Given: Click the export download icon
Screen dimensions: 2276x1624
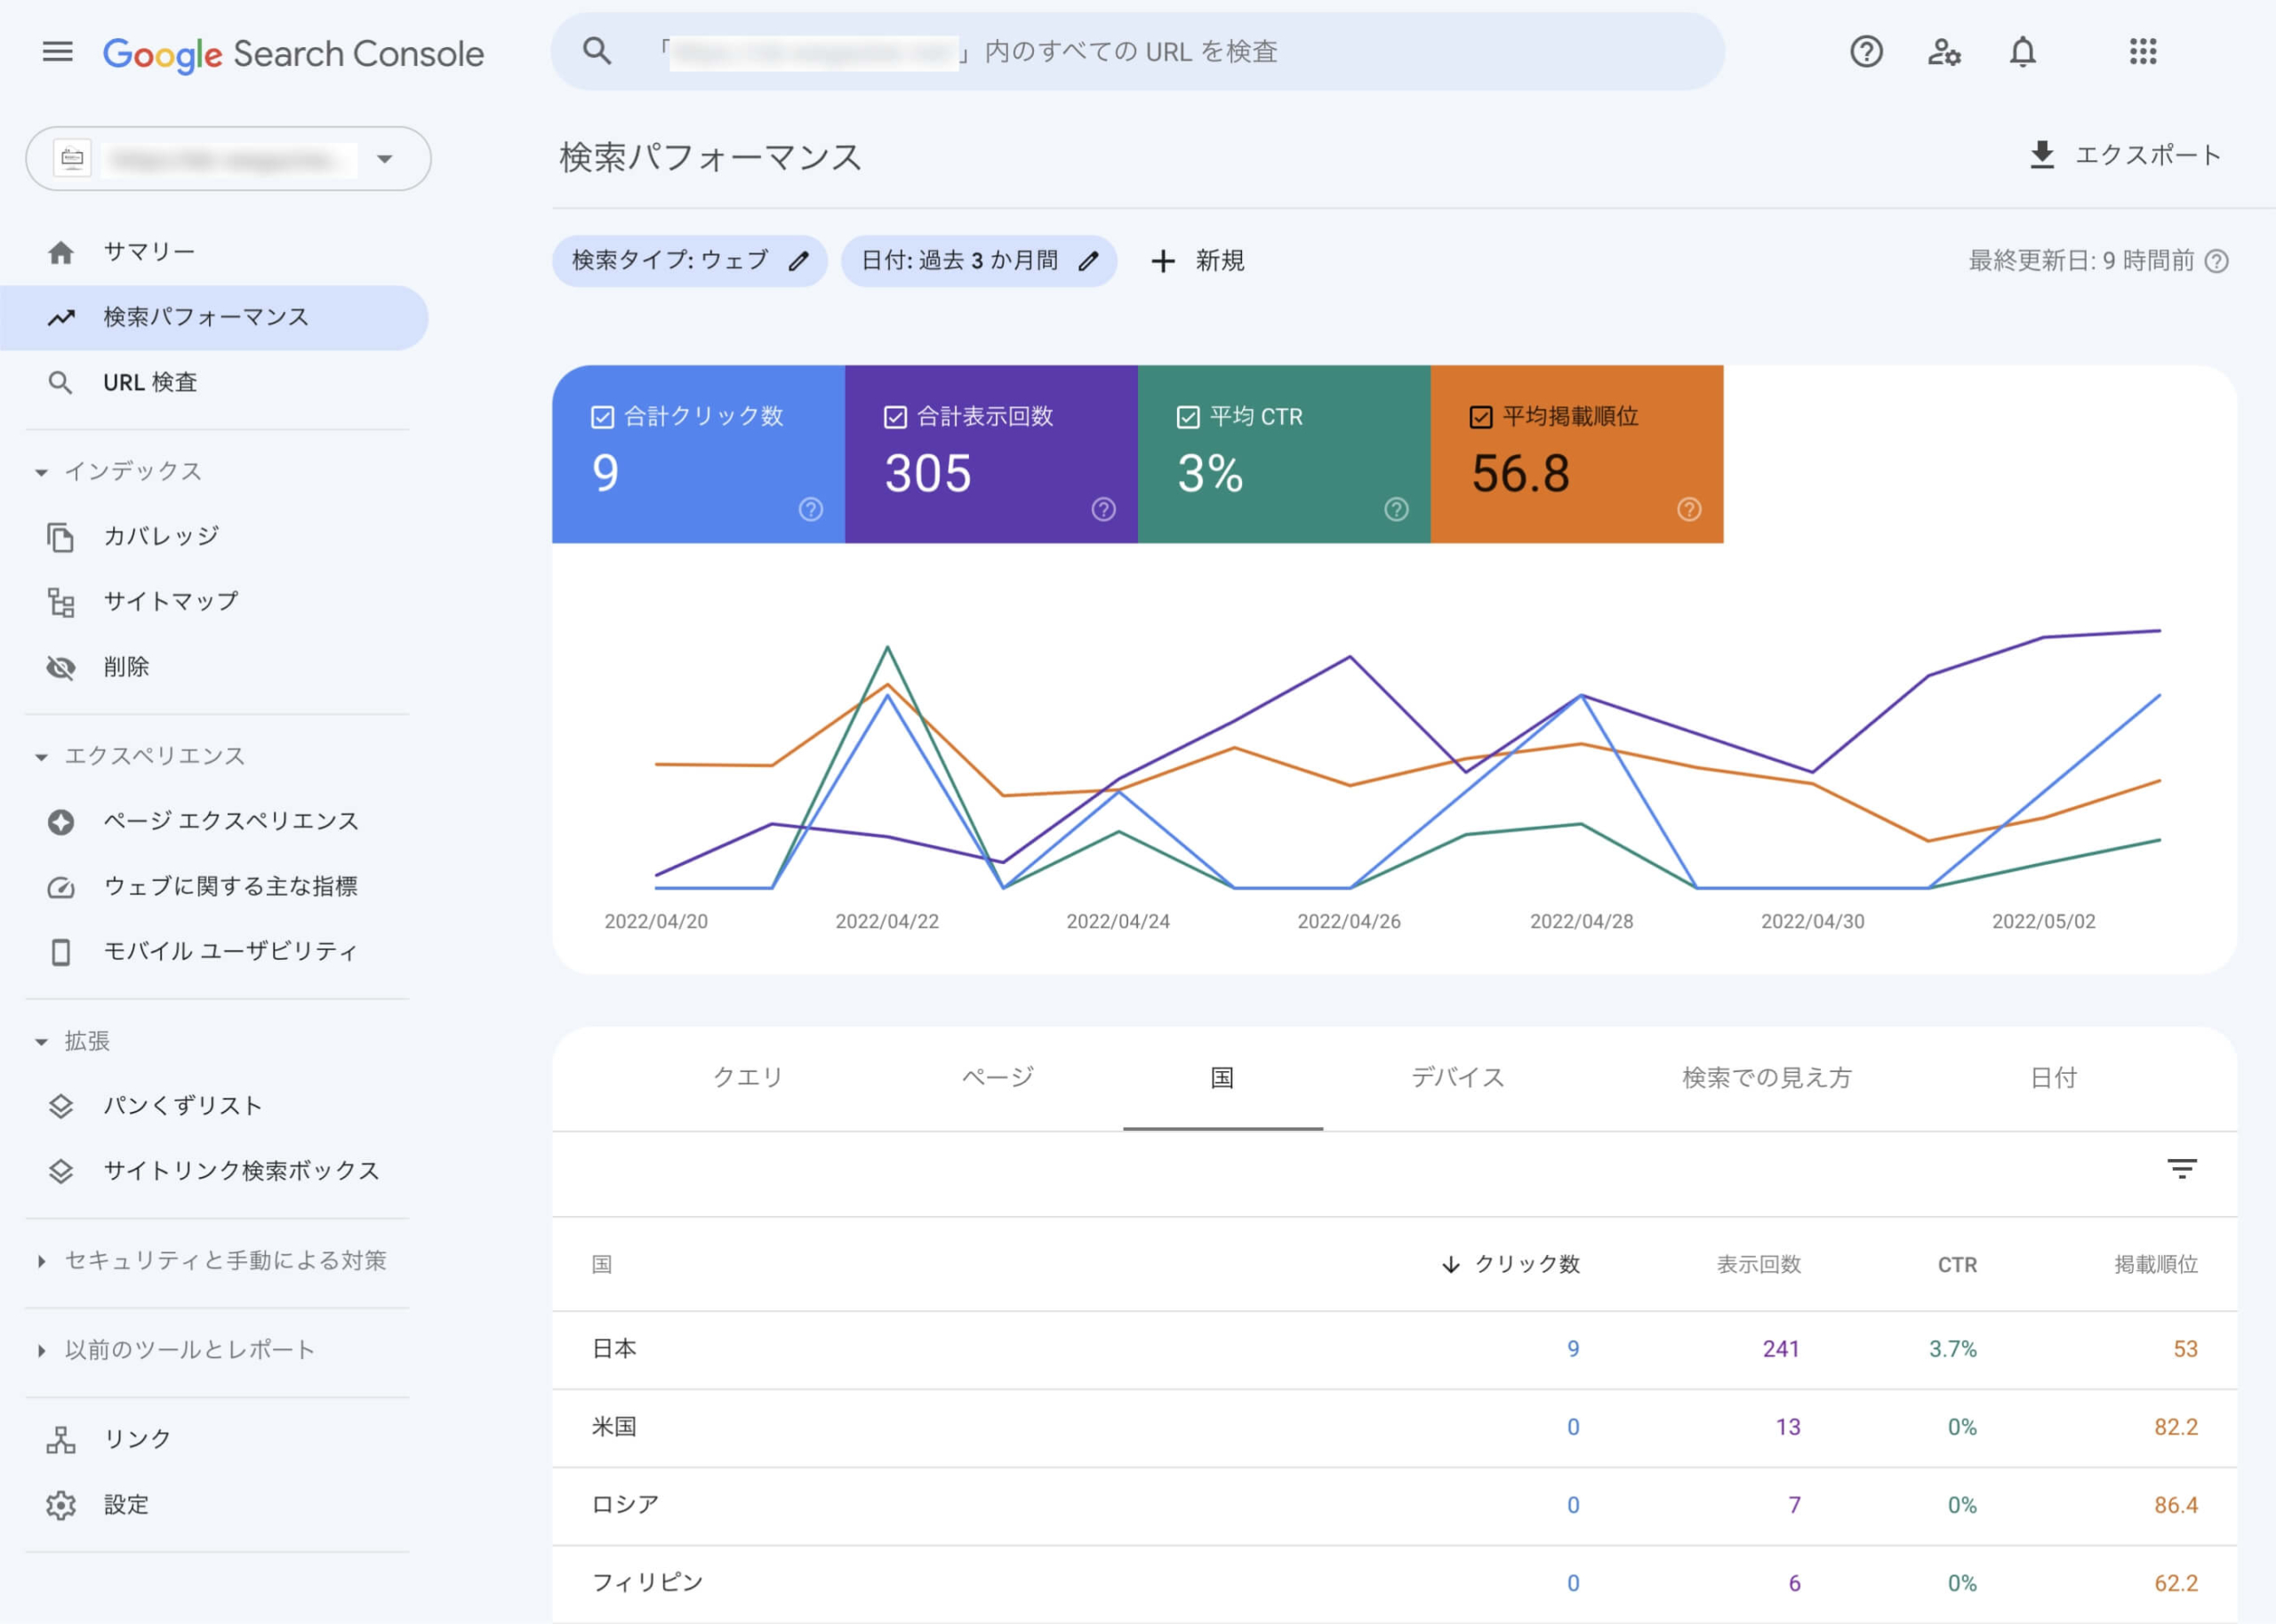Looking at the screenshot, I should point(2042,155).
